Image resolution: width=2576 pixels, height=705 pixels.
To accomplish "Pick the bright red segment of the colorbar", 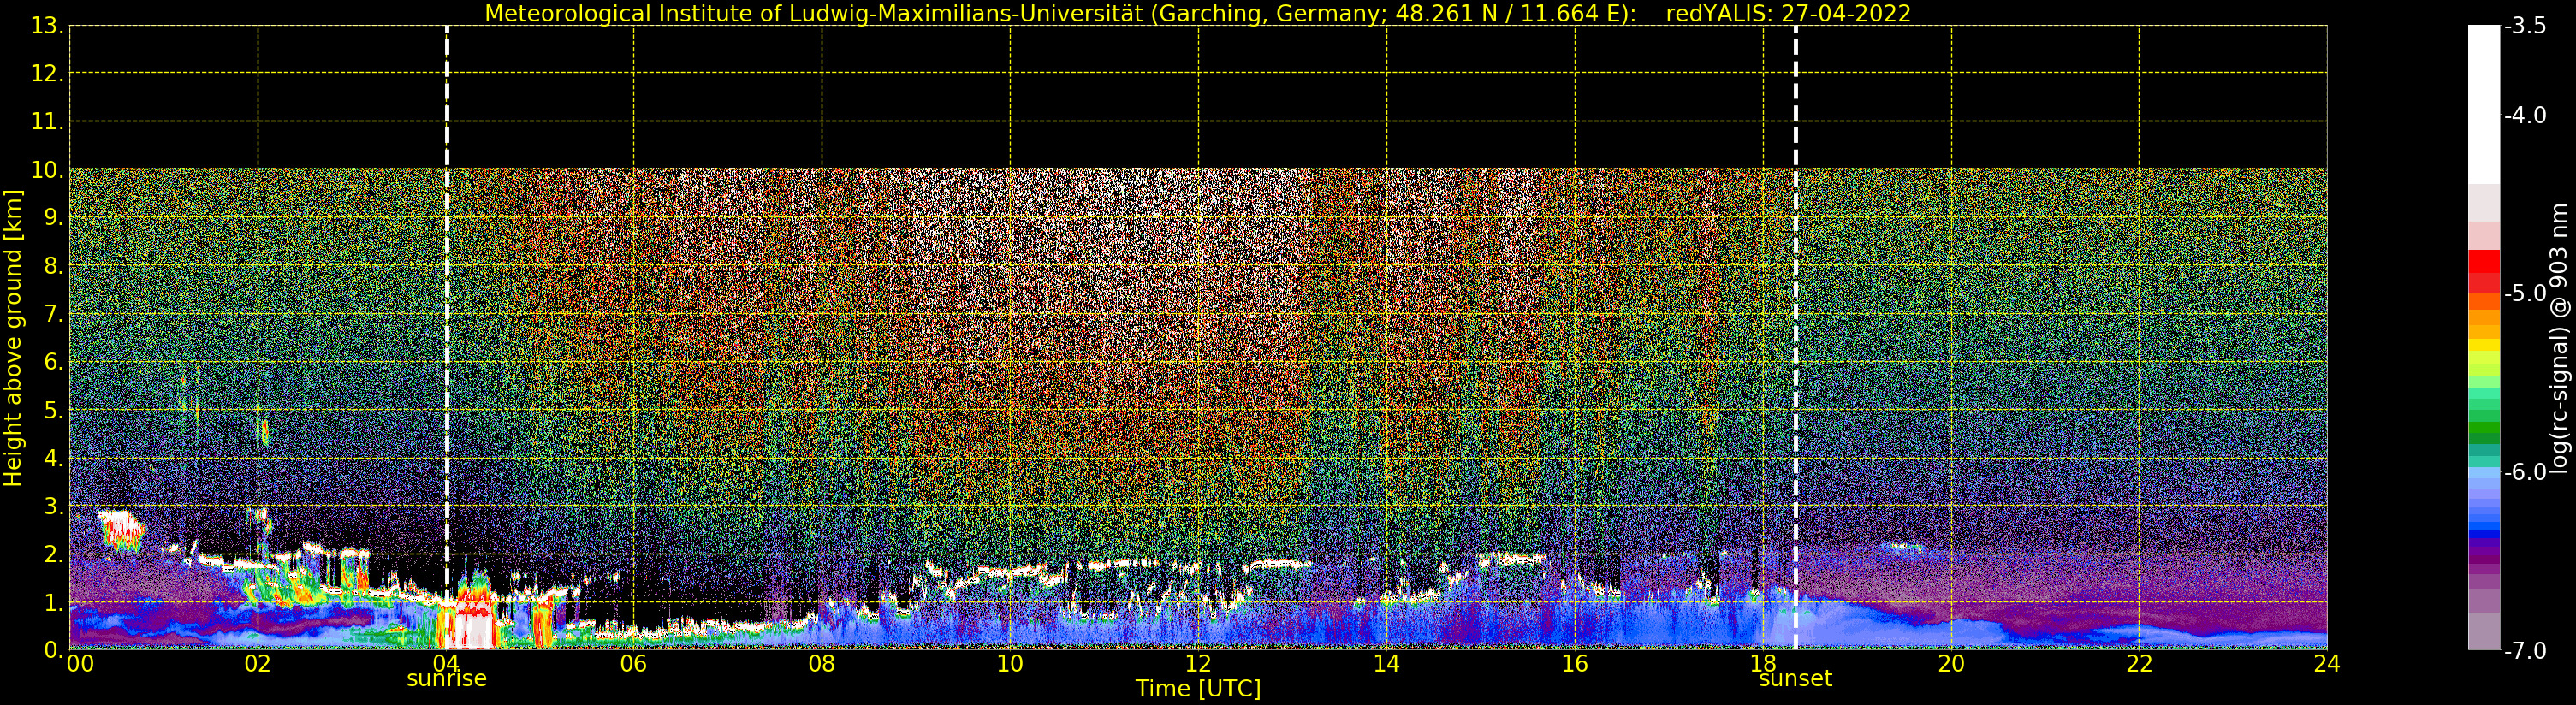I will tap(2483, 261).
